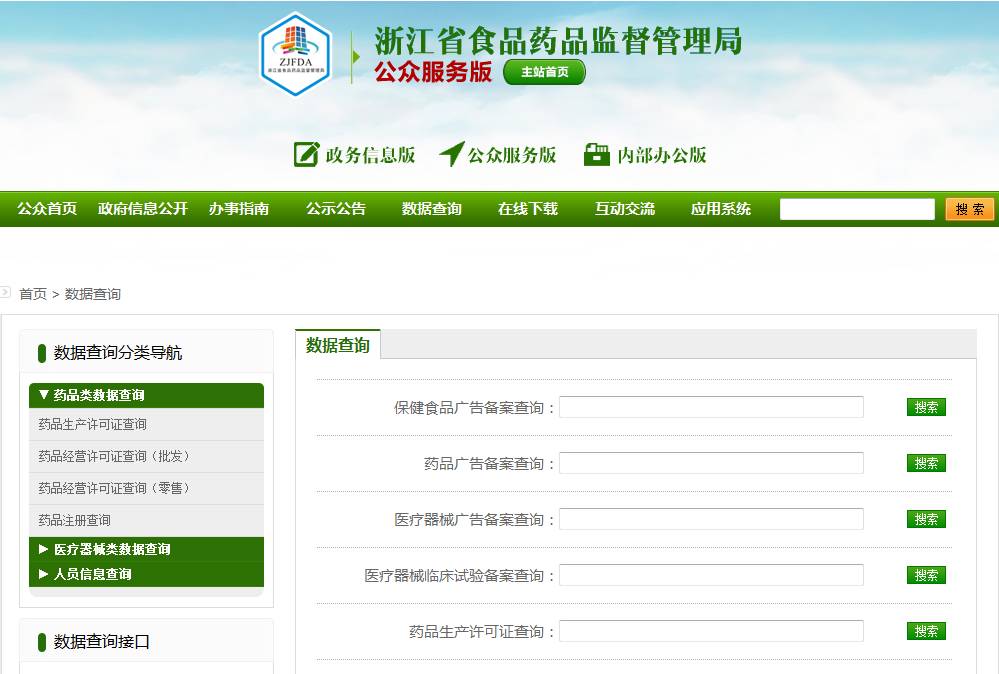Click 搜索 for 医疗器械临床试验备案查询
999x674 pixels.
(x=926, y=575)
